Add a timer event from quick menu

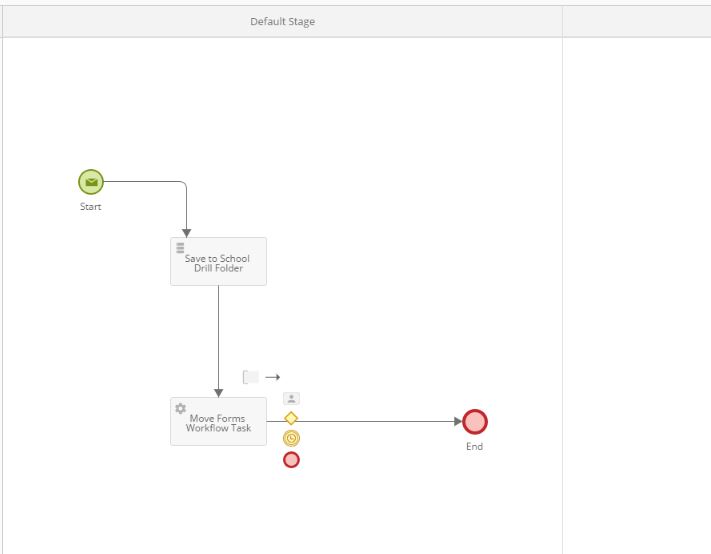(x=291, y=438)
